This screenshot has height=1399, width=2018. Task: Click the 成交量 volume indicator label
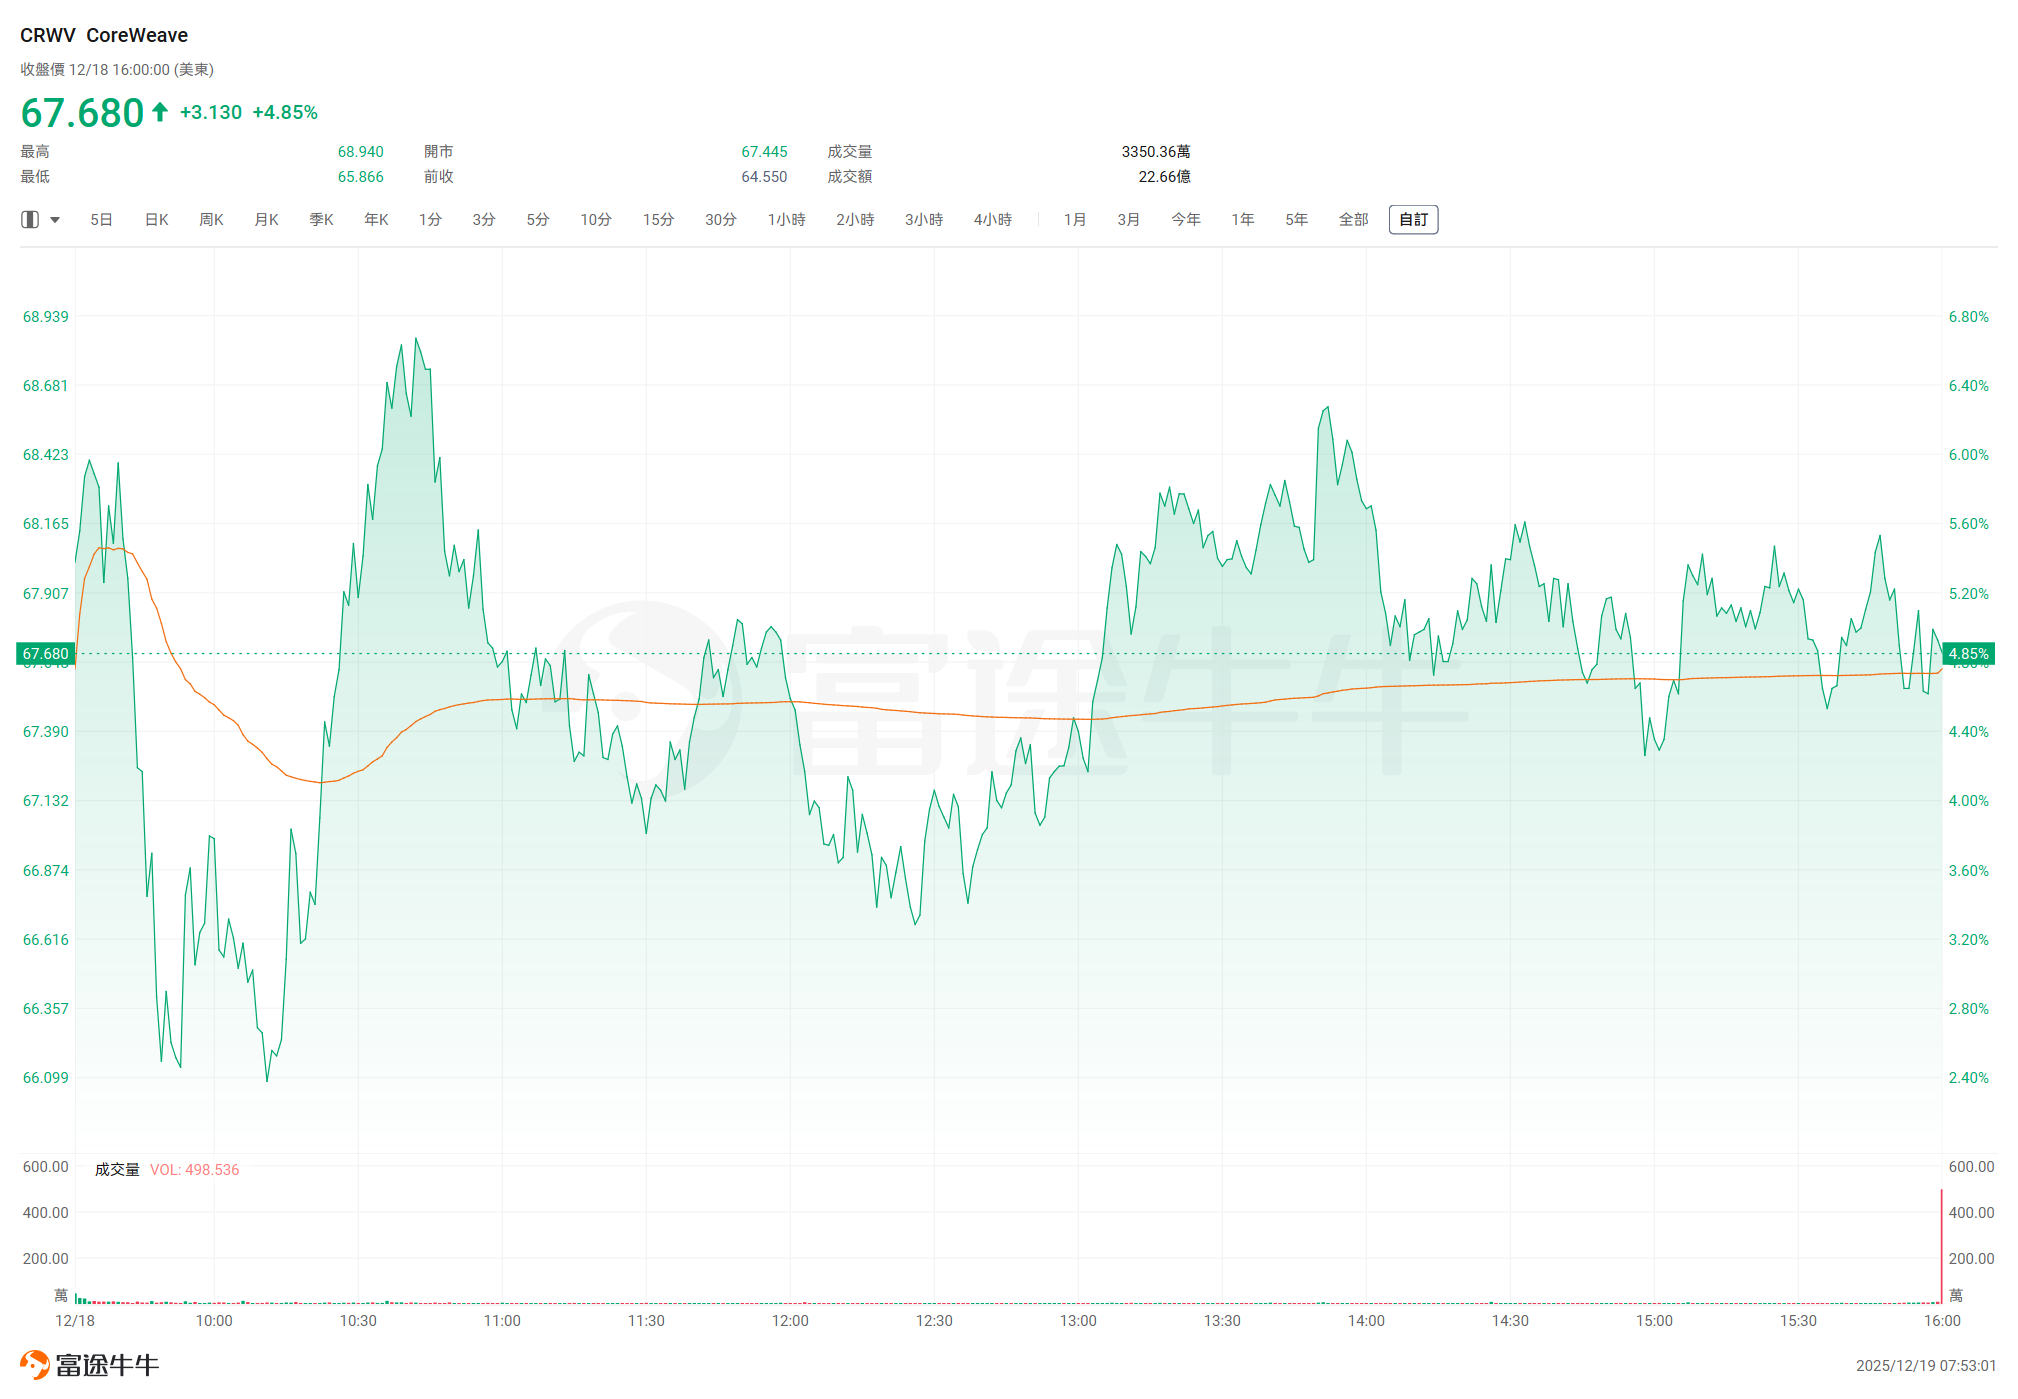[x=117, y=1169]
